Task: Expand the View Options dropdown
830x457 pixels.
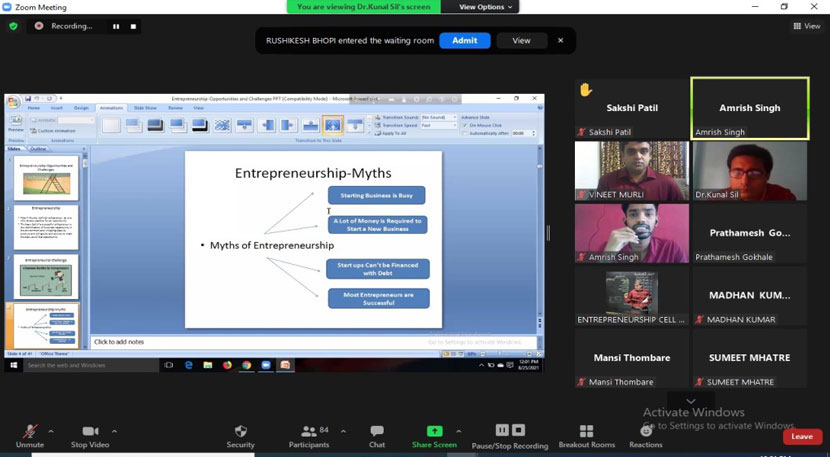Action: (485, 7)
